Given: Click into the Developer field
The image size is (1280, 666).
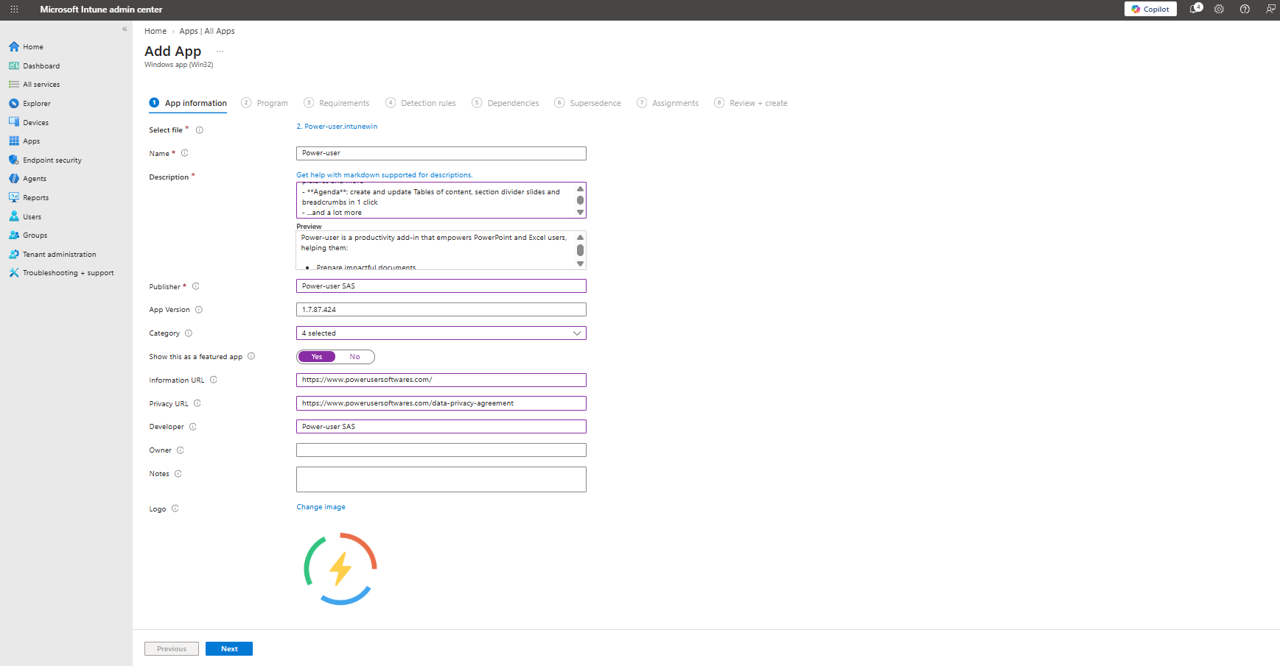Looking at the screenshot, I should click(441, 426).
